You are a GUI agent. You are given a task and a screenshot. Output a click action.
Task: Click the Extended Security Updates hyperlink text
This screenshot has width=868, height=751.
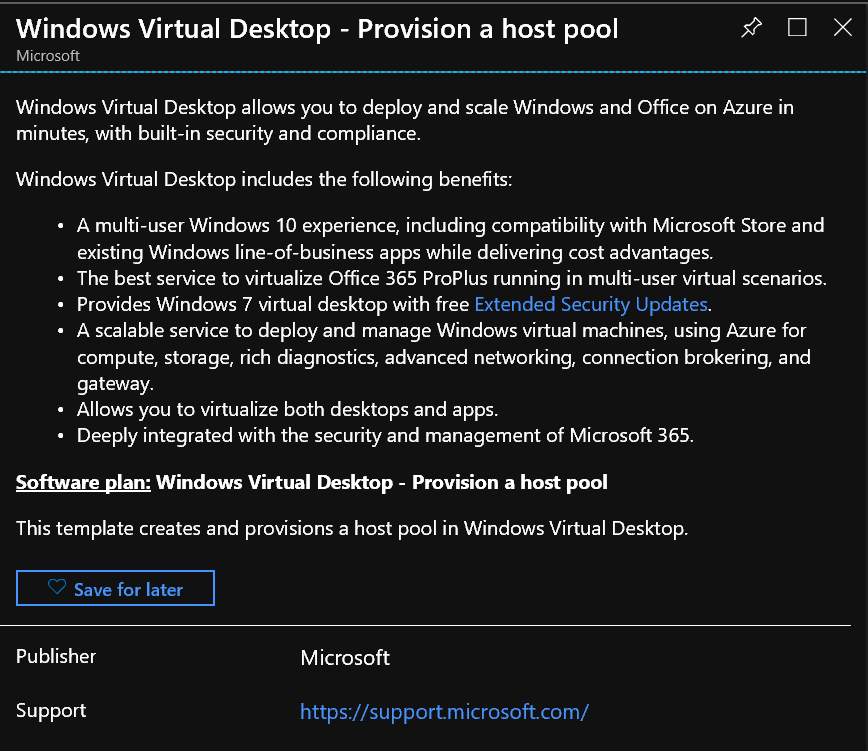(x=590, y=303)
